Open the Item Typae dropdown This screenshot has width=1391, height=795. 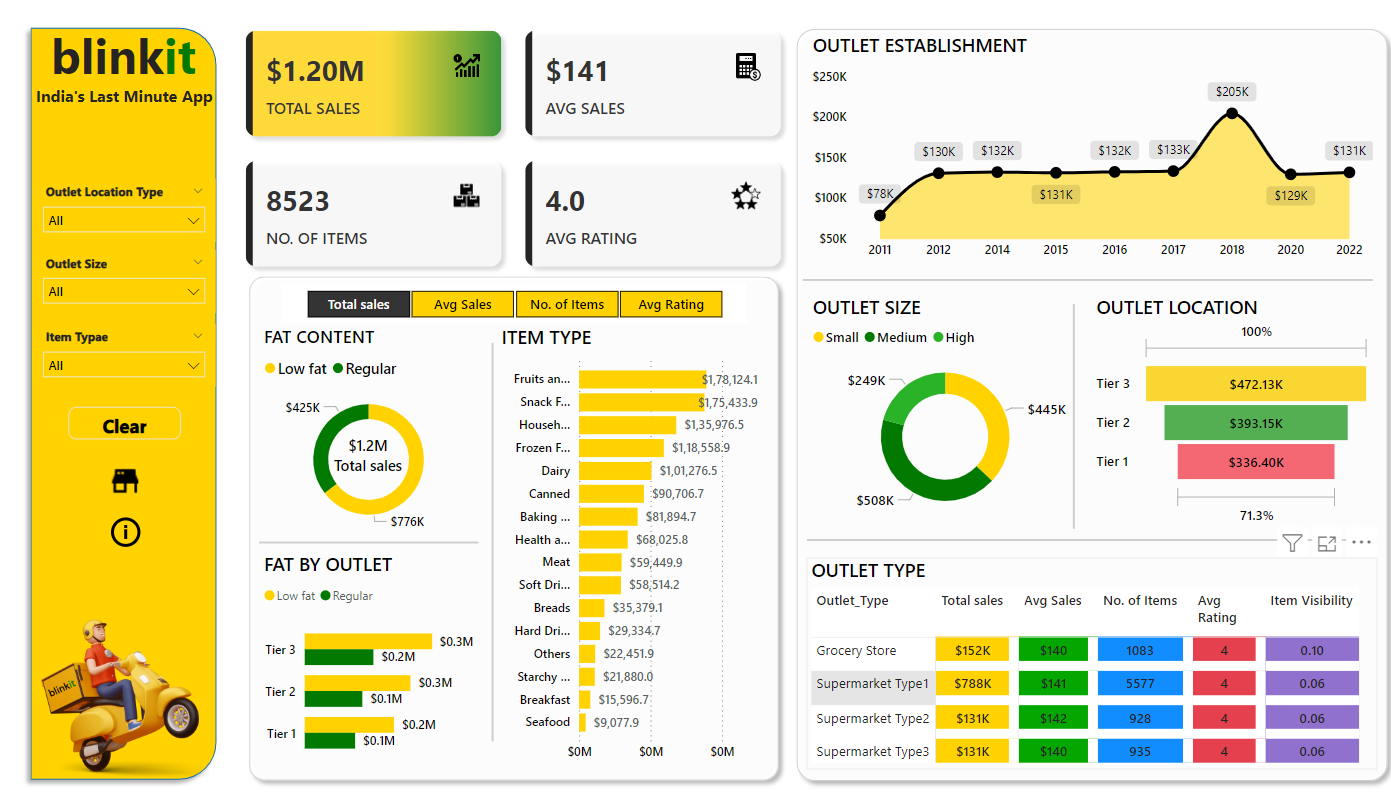pyautogui.click(x=124, y=365)
